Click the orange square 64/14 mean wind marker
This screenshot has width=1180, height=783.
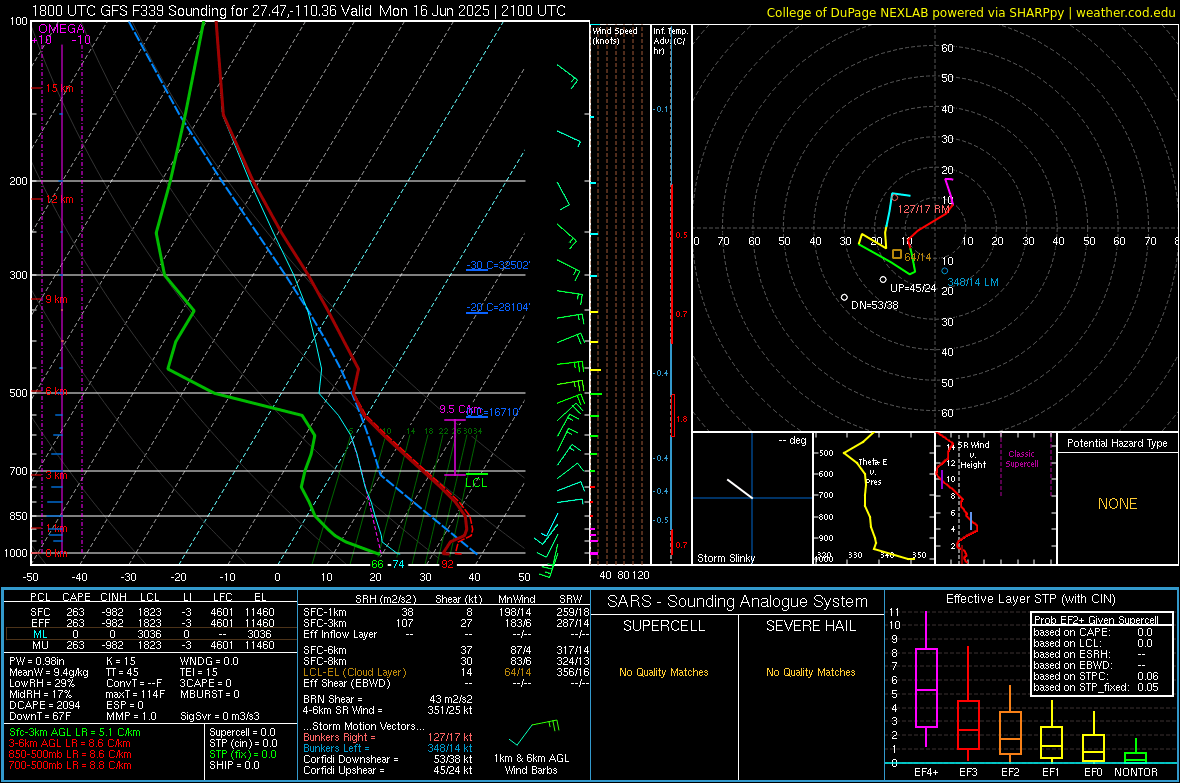point(897,254)
